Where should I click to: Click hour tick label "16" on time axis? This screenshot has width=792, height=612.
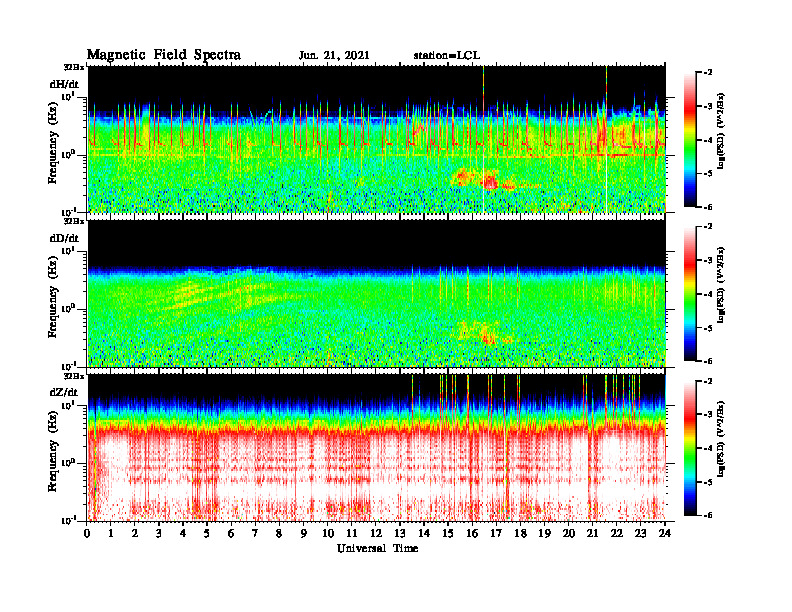[x=472, y=534]
